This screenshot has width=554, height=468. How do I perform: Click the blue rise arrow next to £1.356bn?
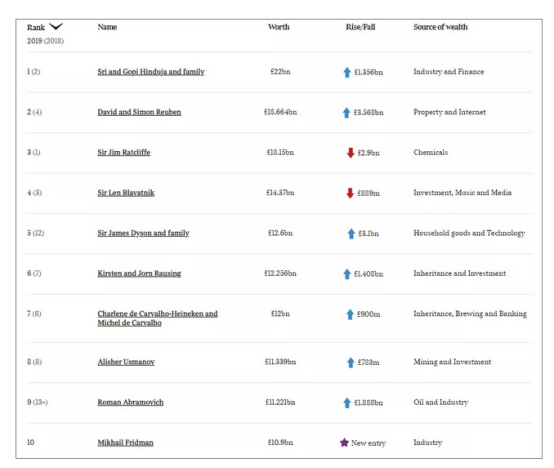[347, 72]
